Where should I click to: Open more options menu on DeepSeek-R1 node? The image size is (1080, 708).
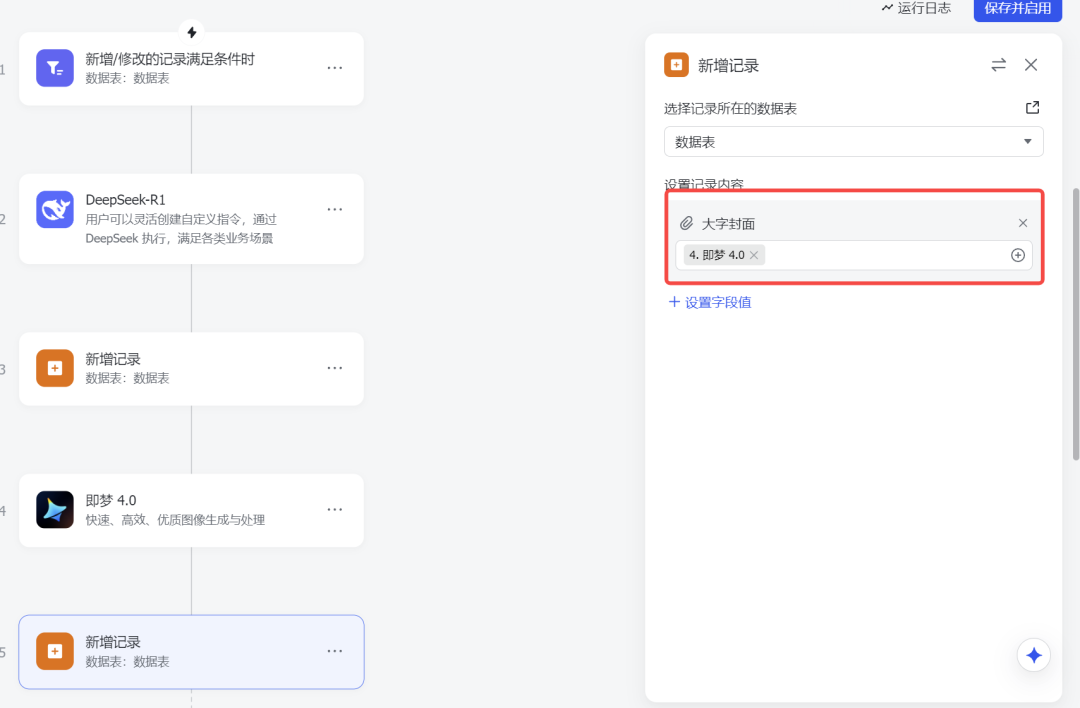click(x=334, y=209)
